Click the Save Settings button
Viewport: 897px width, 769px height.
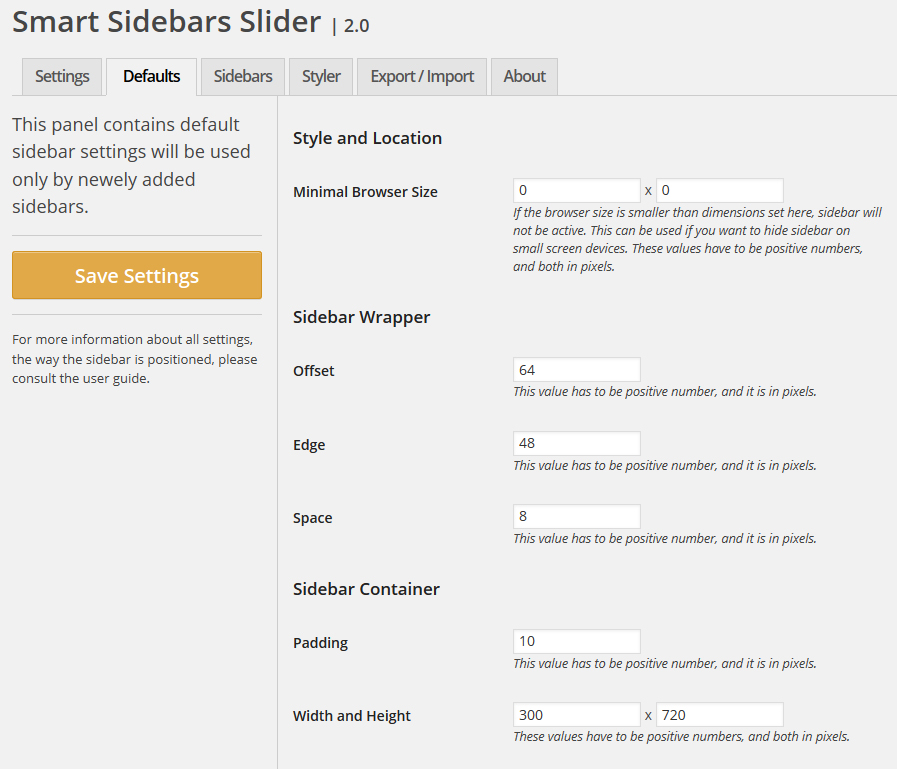[x=136, y=275]
